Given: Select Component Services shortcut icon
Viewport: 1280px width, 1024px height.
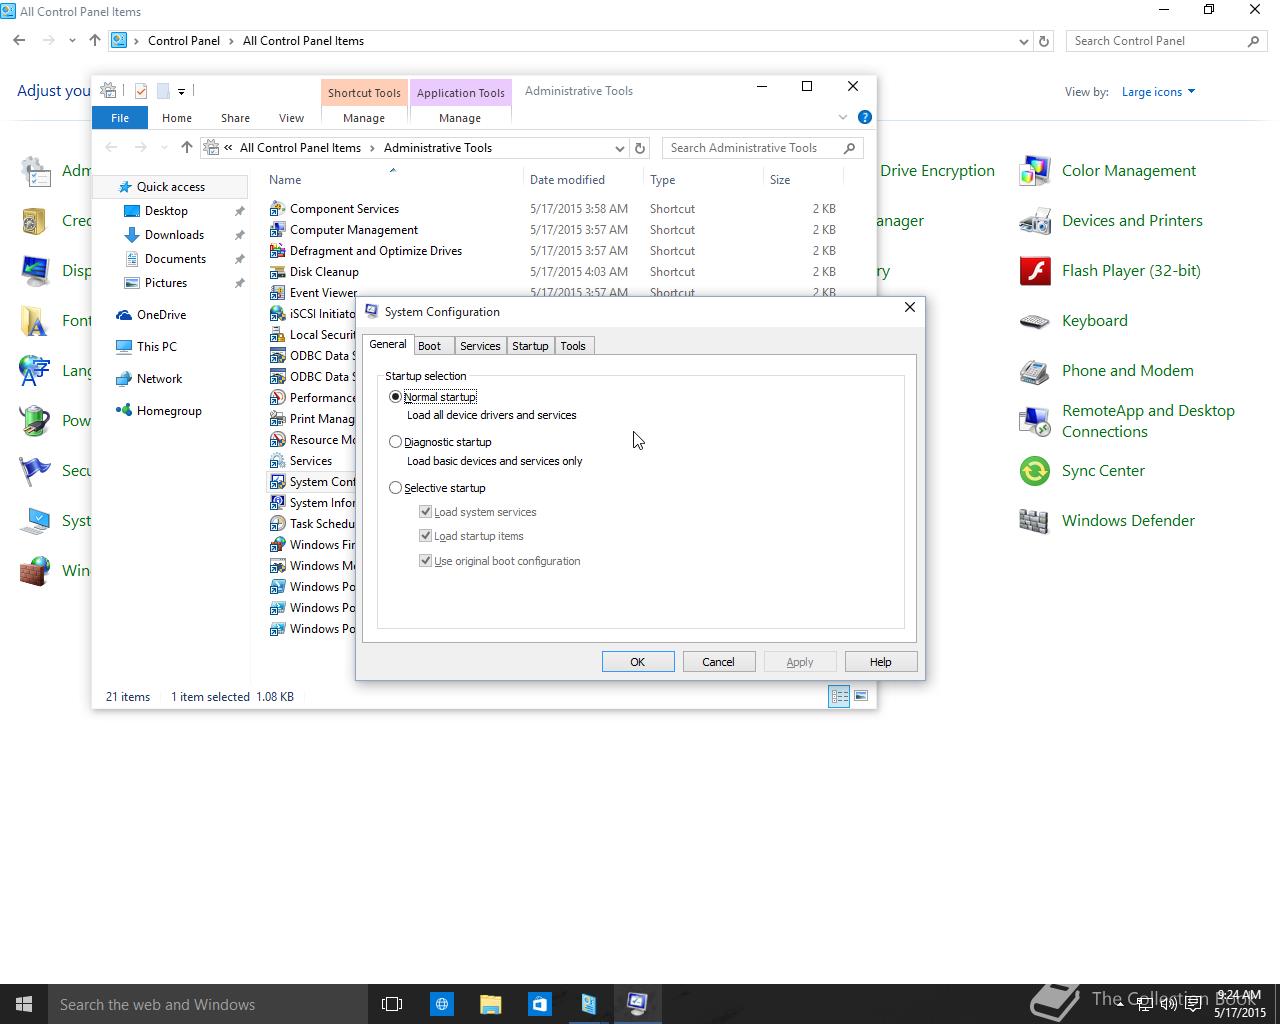Looking at the screenshot, I should (x=277, y=209).
